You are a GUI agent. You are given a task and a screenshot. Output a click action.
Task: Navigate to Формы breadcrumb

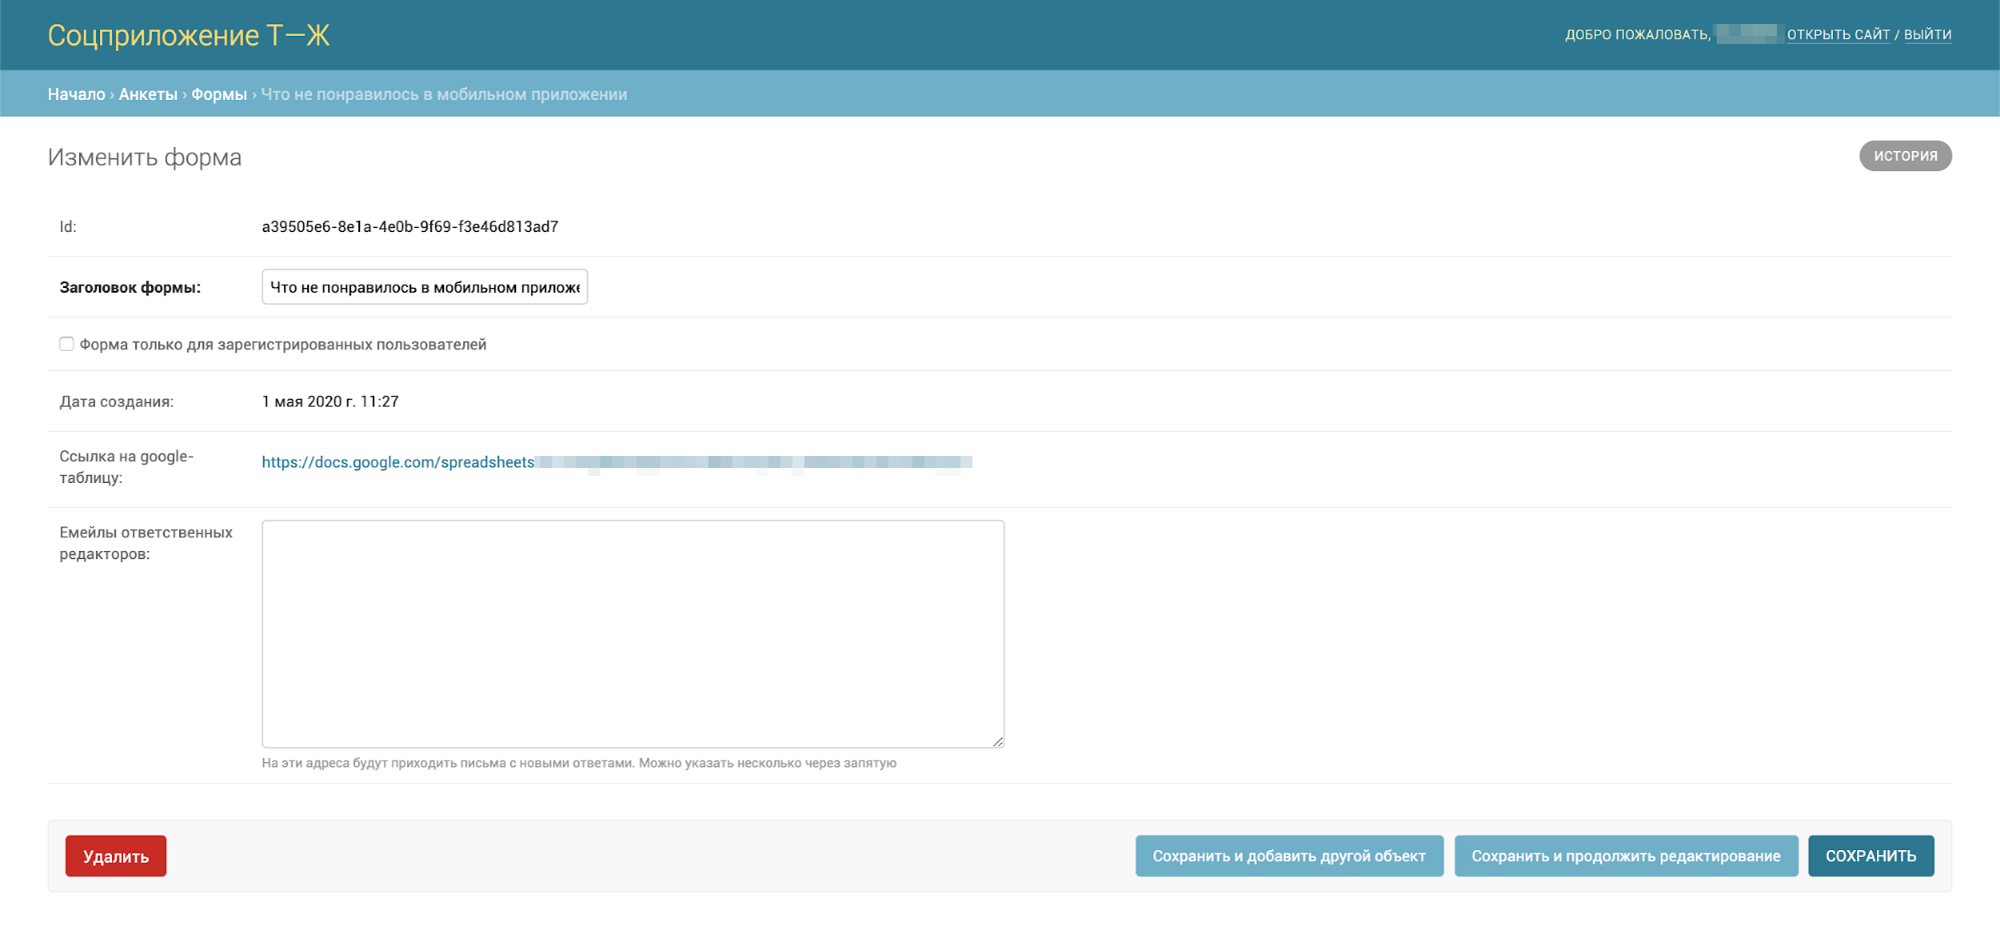219,94
